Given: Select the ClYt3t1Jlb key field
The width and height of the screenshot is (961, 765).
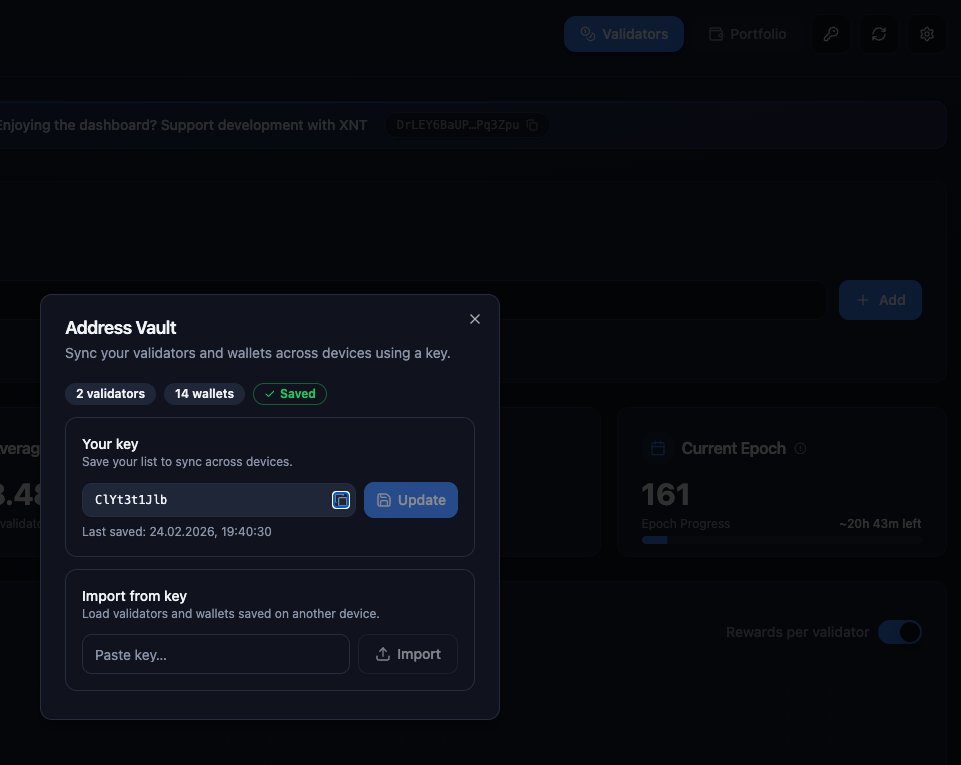Looking at the screenshot, I should tap(219, 500).
